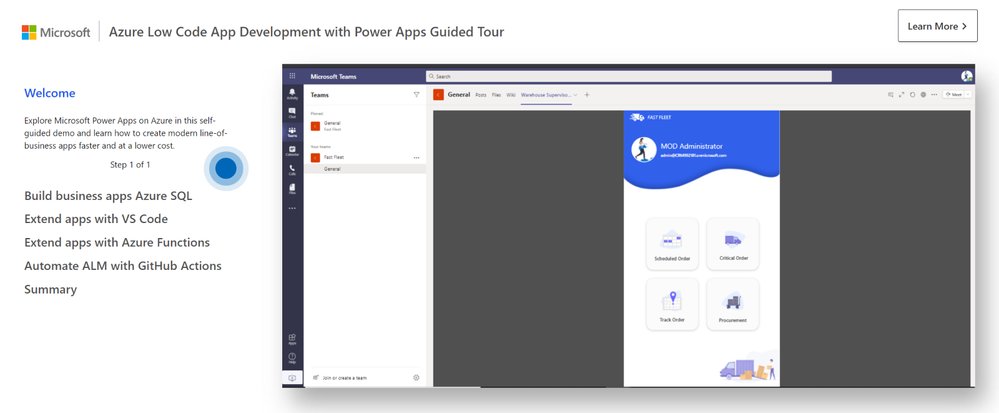Click the more apps ellipsis in left rail
The height and width of the screenshot is (413, 999).
pyautogui.click(x=292, y=208)
